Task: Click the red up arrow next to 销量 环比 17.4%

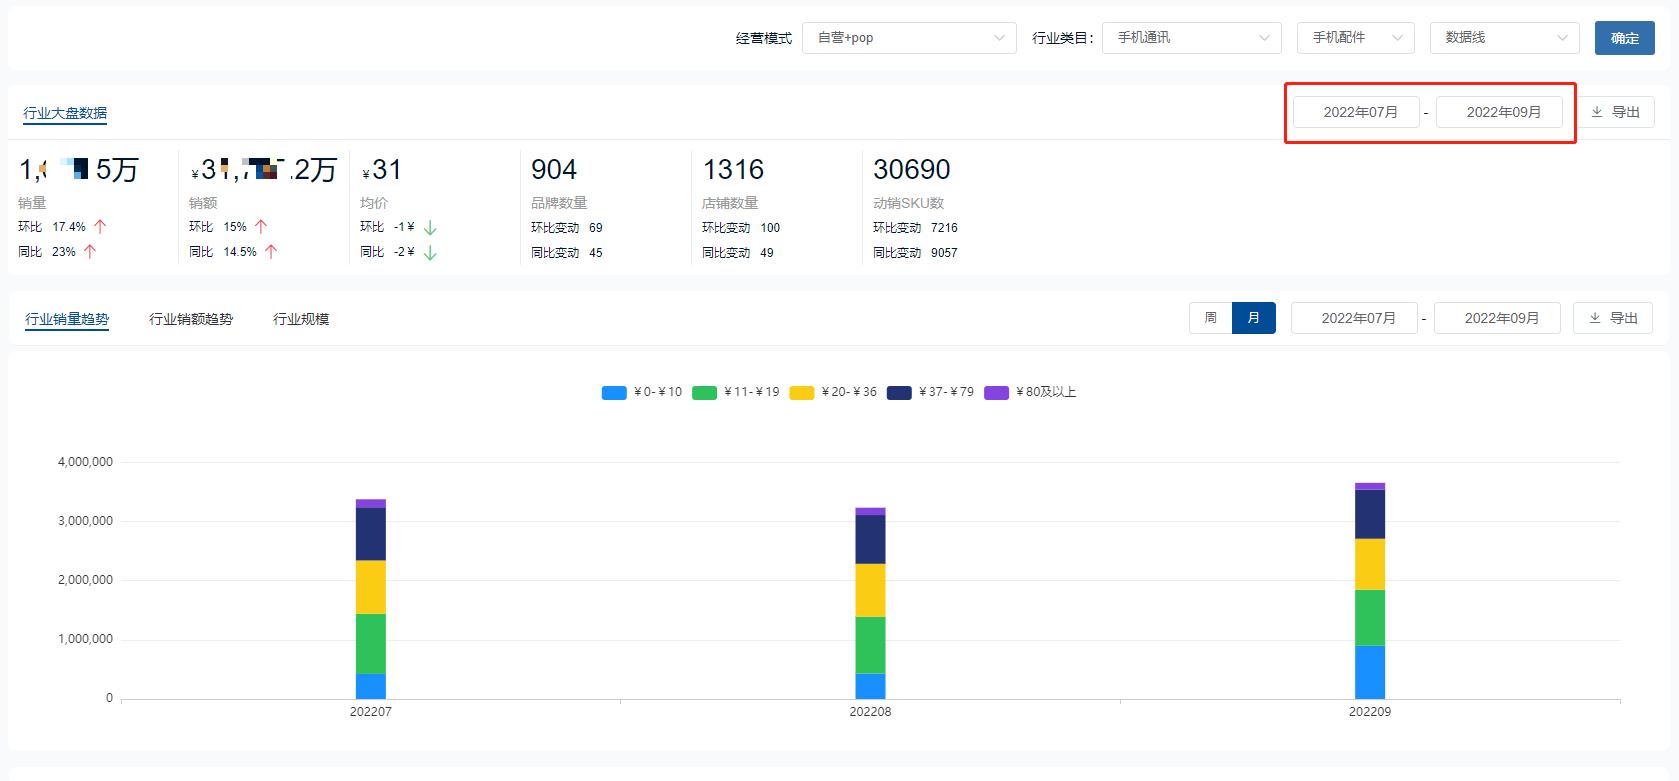Action: click(x=100, y=227)
